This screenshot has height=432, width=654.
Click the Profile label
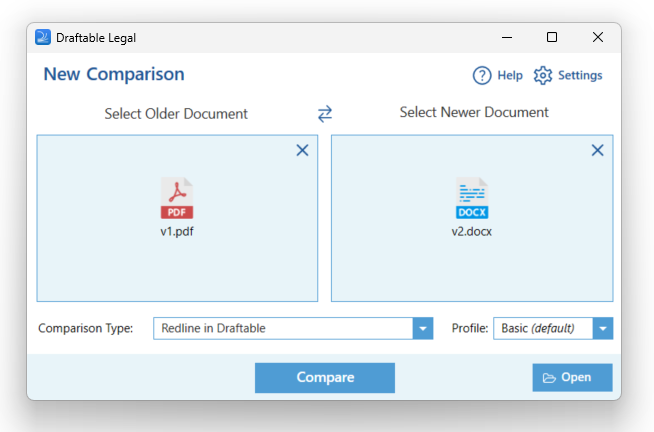470,328
